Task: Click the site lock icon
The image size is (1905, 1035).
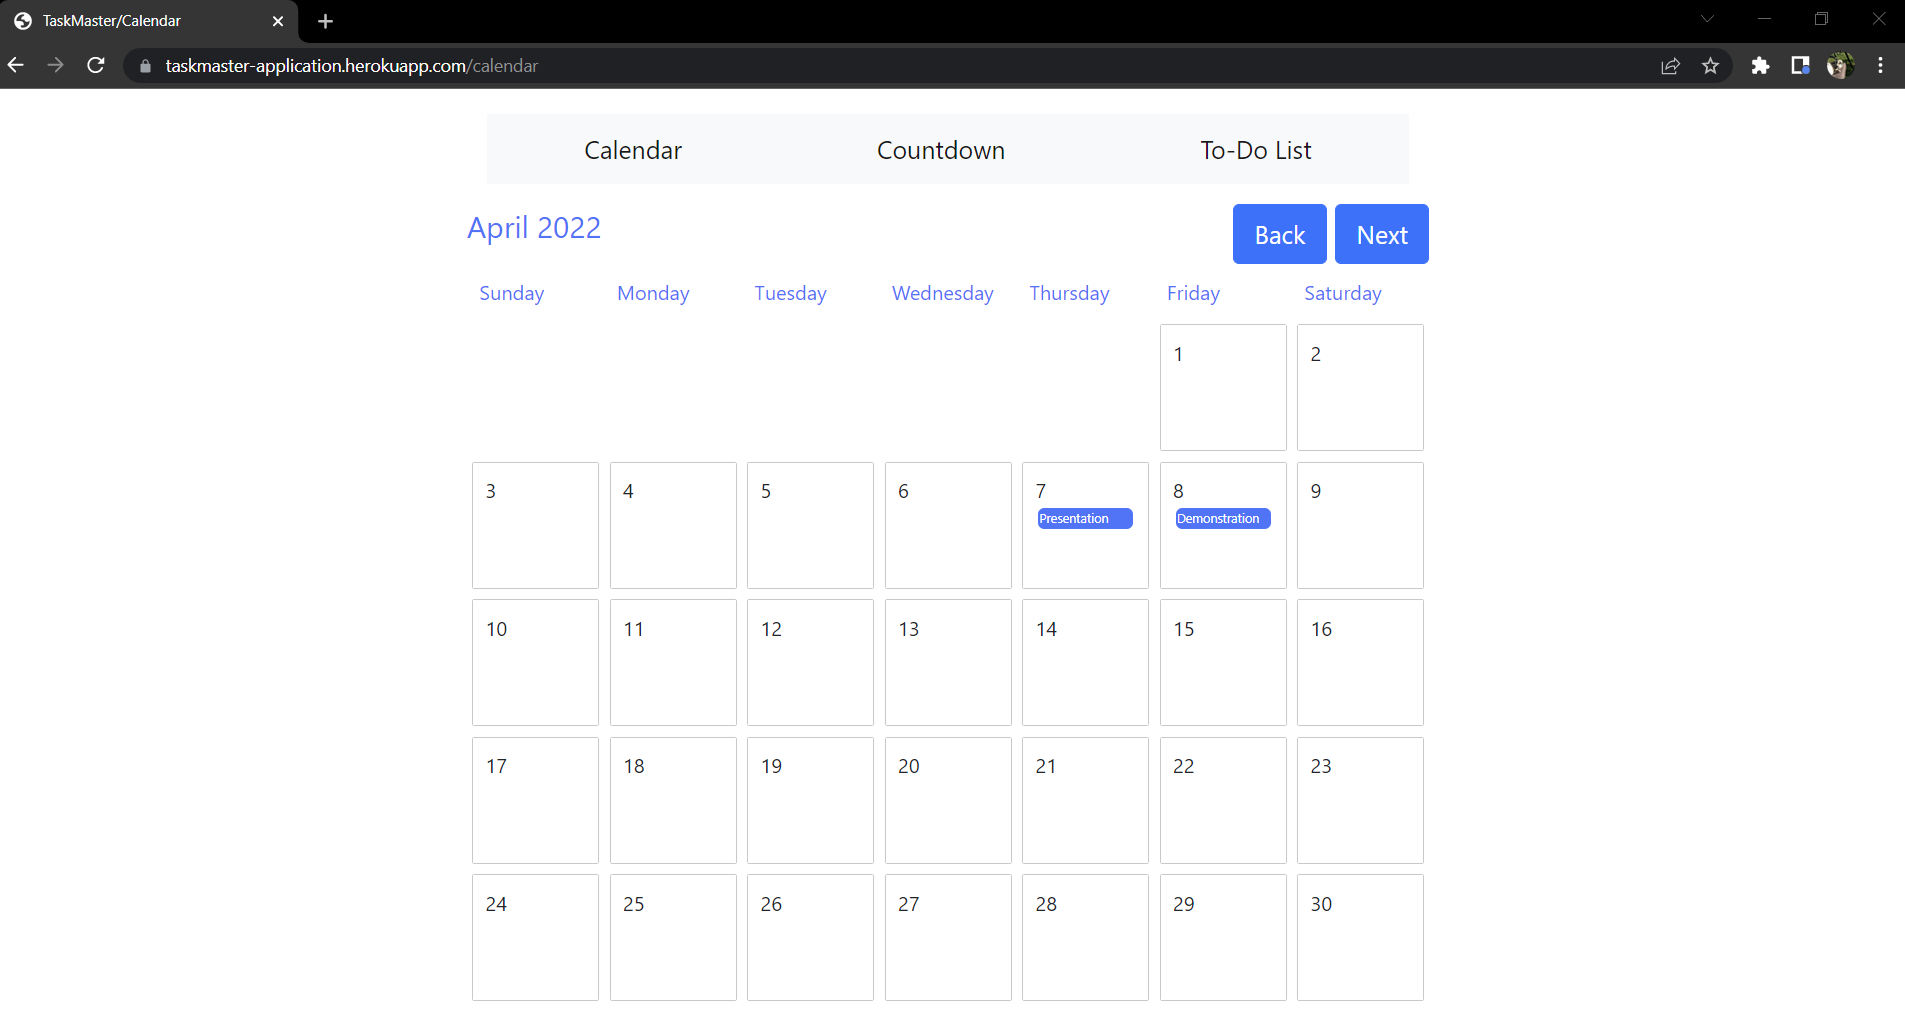Action: point(146,66)
